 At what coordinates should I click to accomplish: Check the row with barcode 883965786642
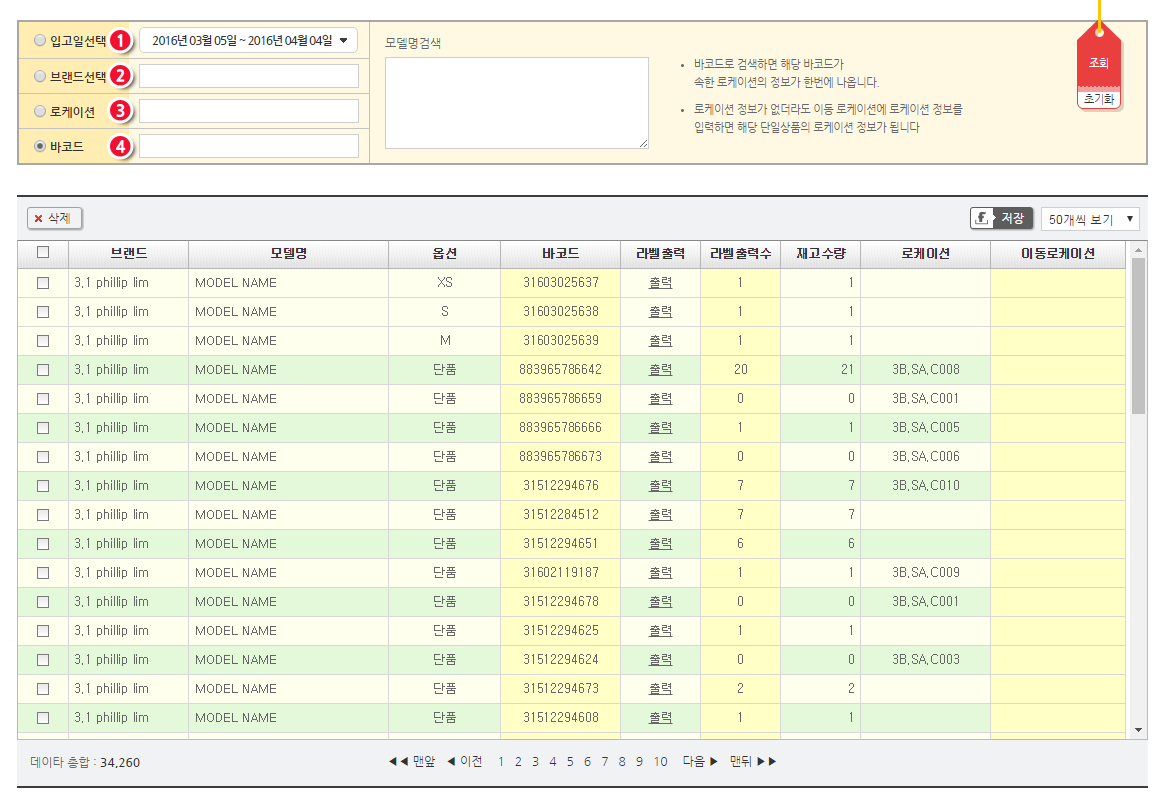[x=43, y=370]
